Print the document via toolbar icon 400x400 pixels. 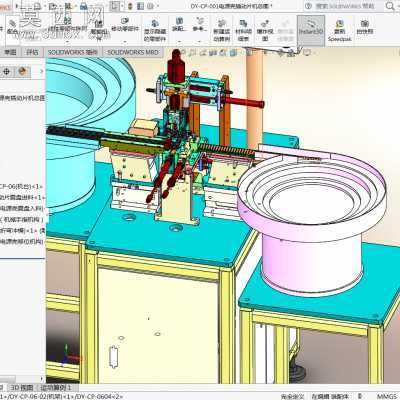83,6
